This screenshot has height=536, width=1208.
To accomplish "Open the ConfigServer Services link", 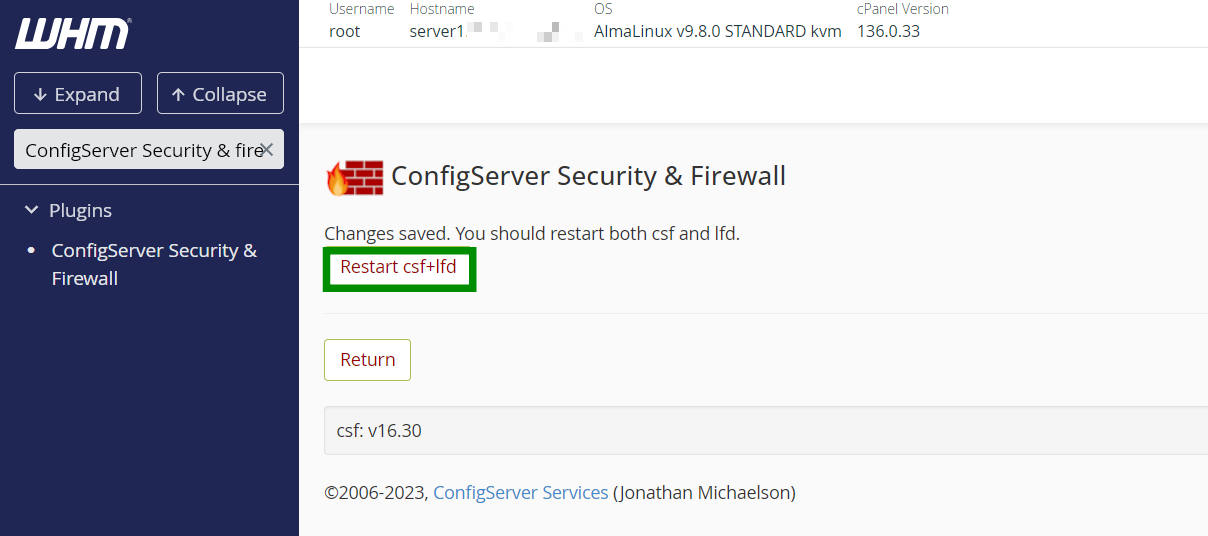I will coord(520,492).
